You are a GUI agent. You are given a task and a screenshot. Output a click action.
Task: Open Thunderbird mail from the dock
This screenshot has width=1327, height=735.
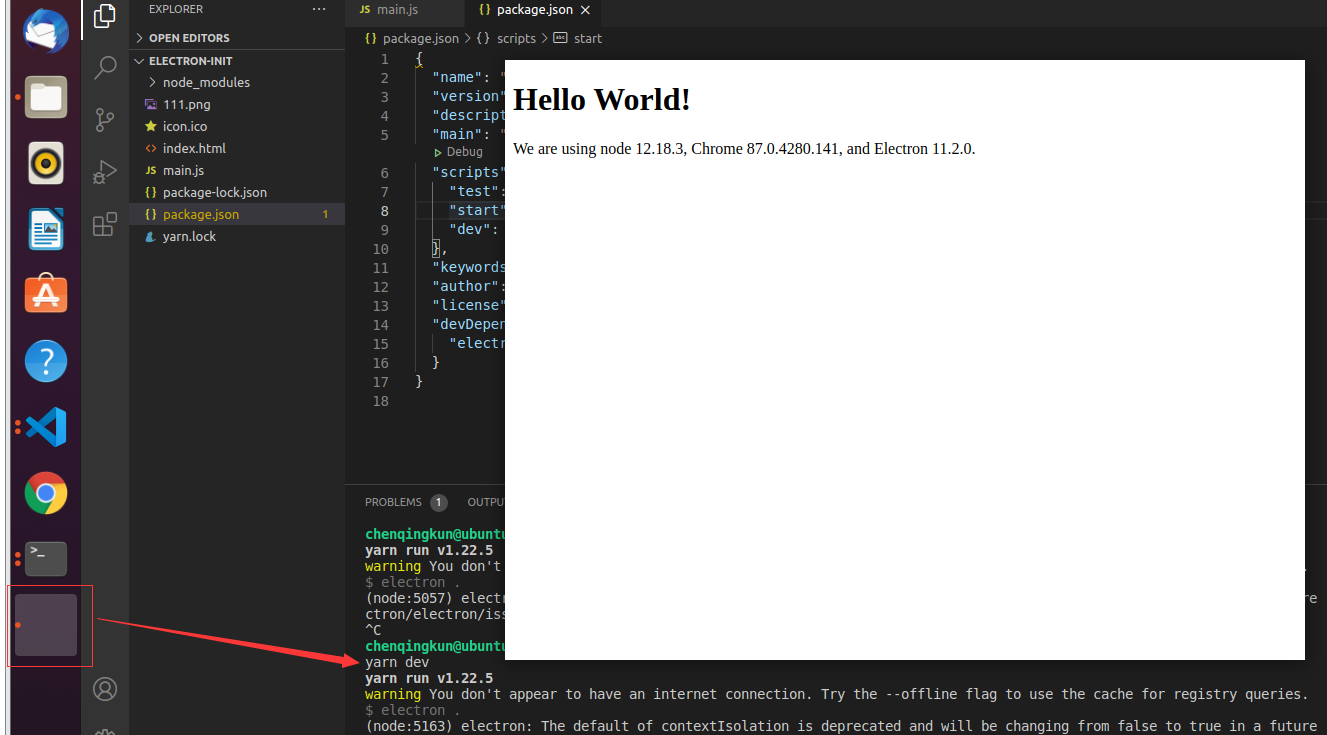coord(45,31)
